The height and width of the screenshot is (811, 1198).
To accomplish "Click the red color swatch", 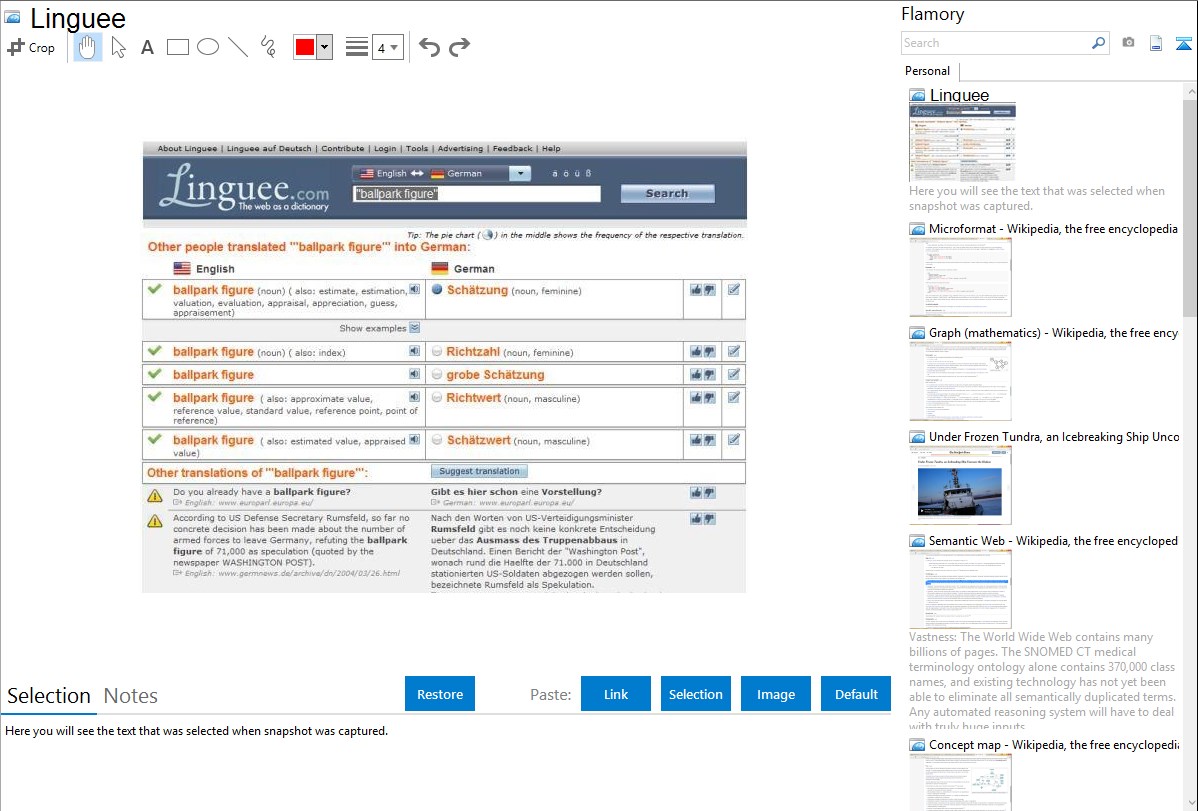I will 305,47.
